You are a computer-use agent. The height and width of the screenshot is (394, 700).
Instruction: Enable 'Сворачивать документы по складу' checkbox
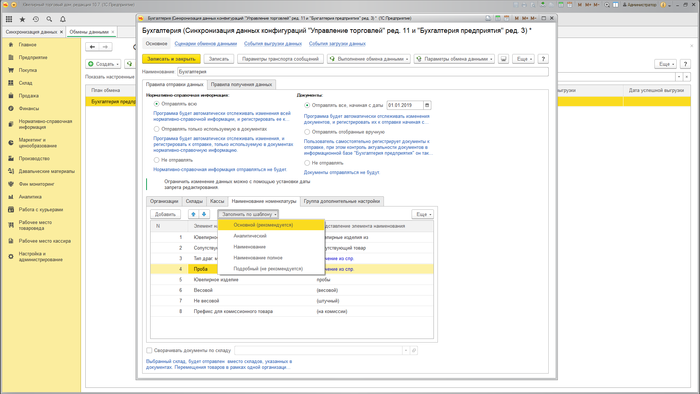[x=150, y=350]
